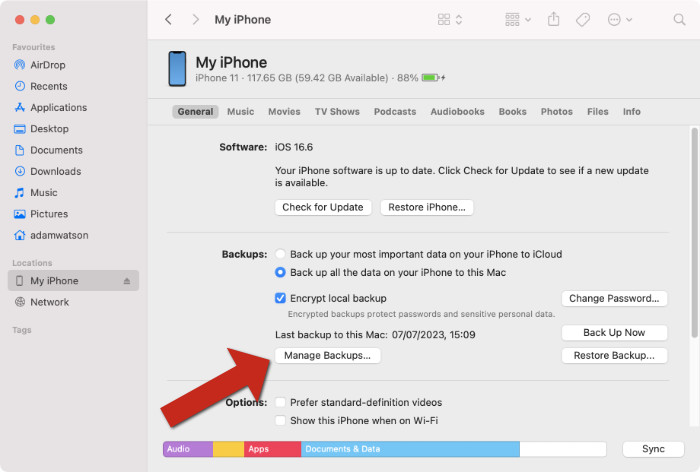Click the last backup date 07/07/2023, 15:09
Screen dimensions: 700x472
pyautogui.click(x=433, y=335)
